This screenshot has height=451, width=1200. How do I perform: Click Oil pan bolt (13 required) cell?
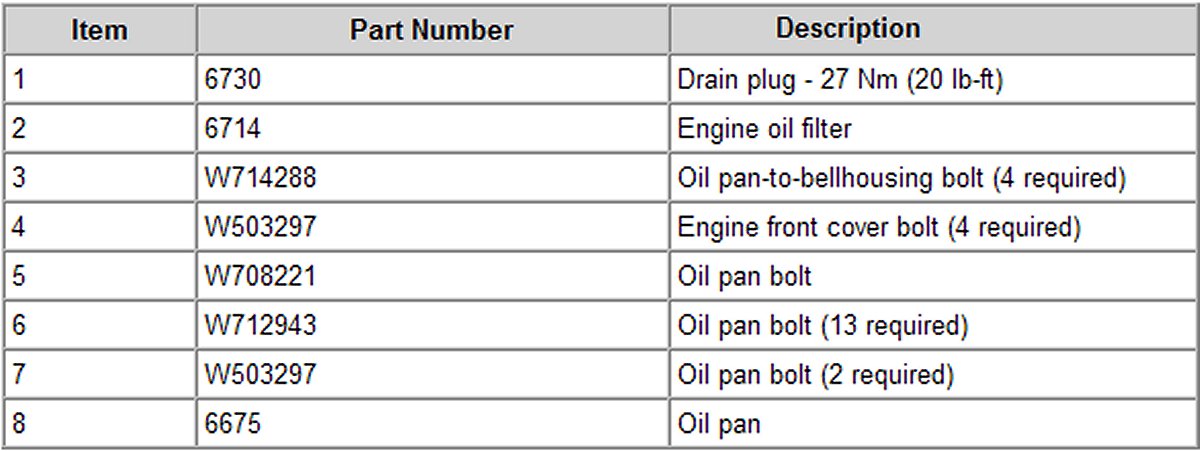[x=823, y=326]
